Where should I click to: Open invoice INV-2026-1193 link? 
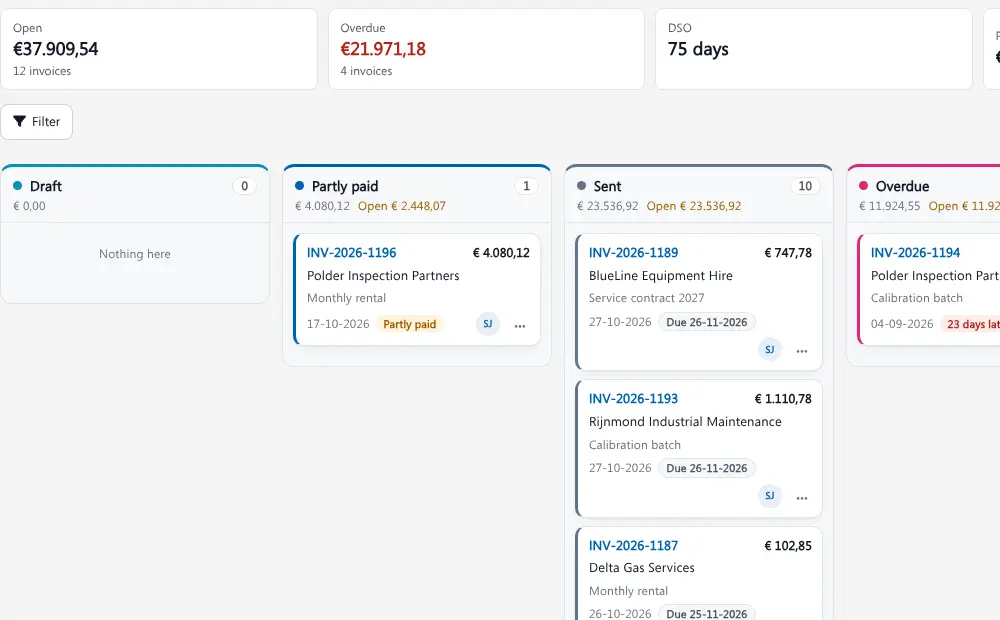click(x=633, y=399)
